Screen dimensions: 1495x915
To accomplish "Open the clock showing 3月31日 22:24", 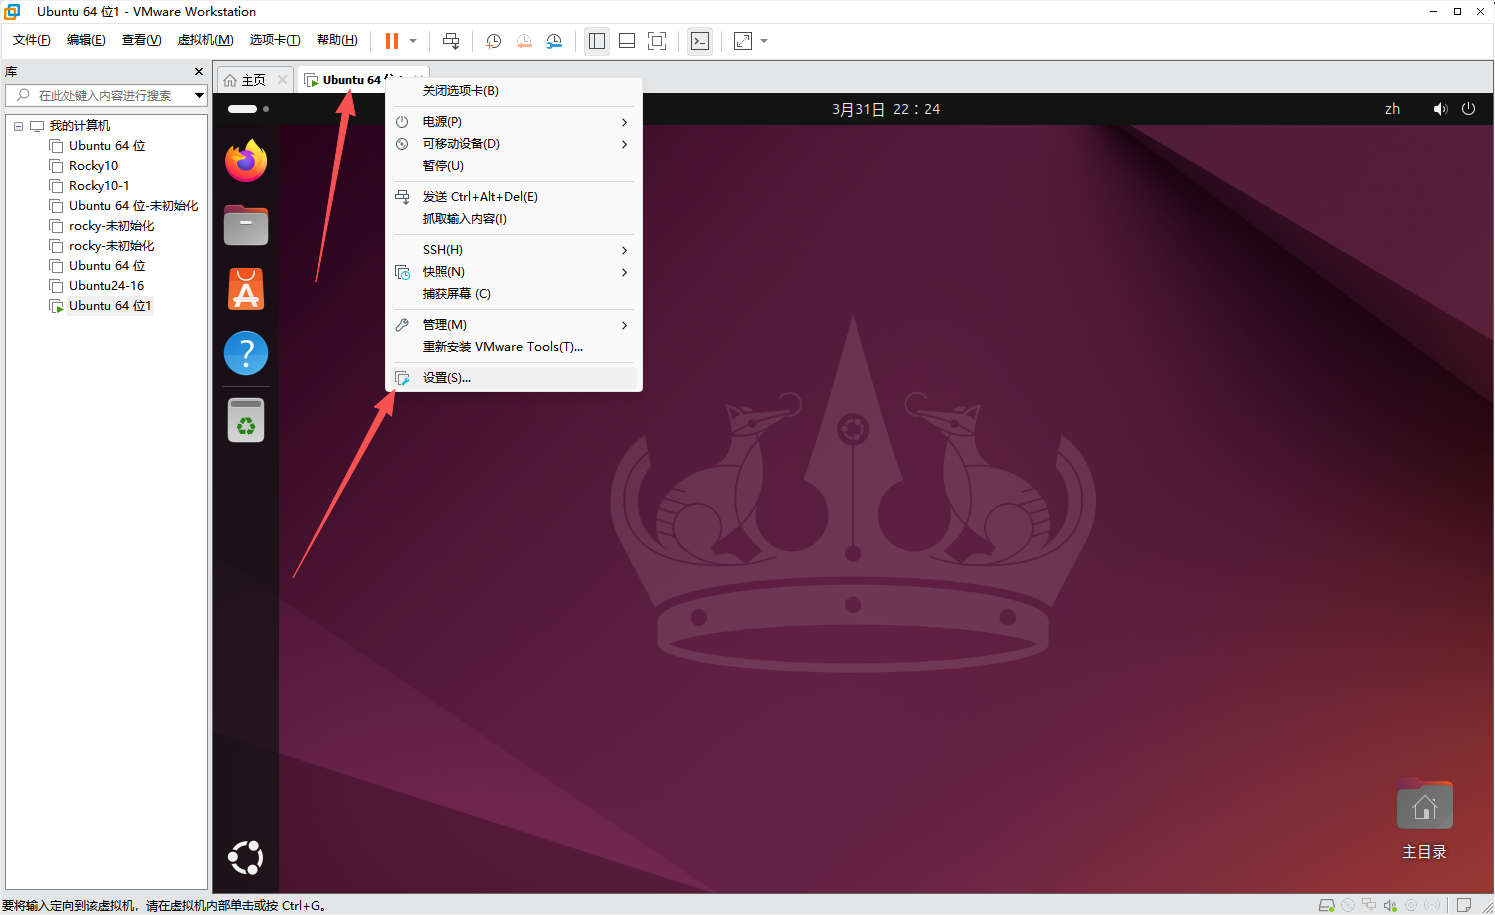I will click(x=886, y=109).
